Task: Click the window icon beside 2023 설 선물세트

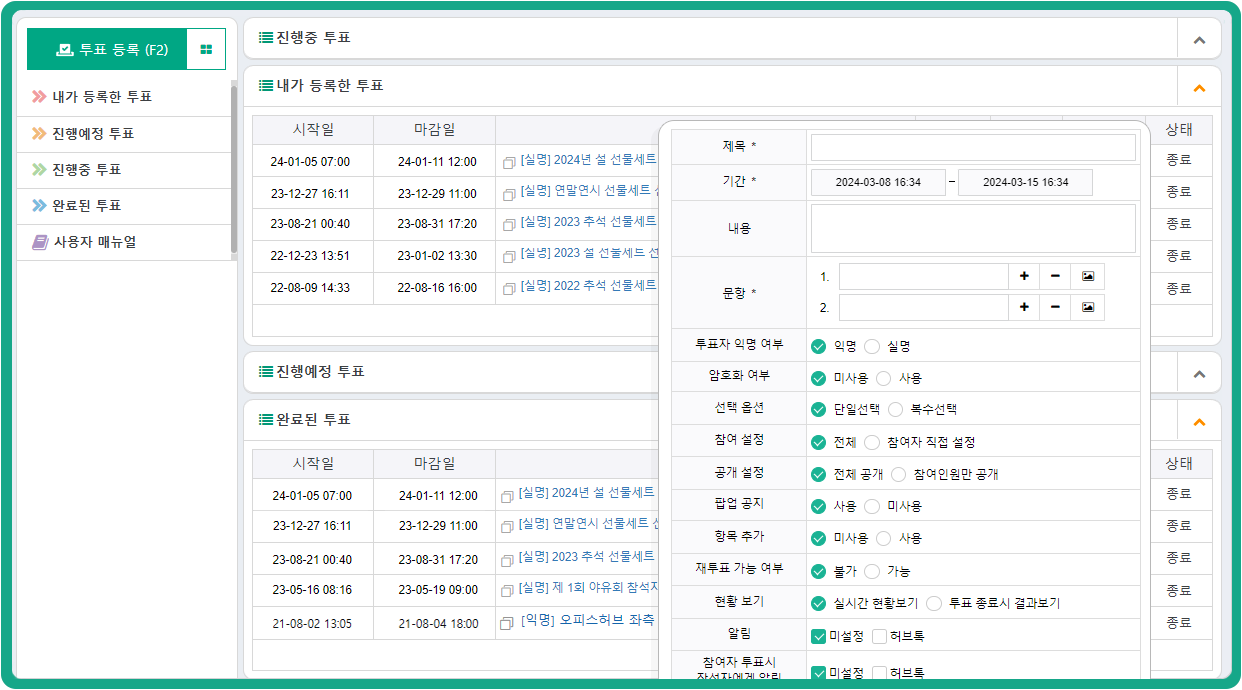Action: [x=509, y=257]
